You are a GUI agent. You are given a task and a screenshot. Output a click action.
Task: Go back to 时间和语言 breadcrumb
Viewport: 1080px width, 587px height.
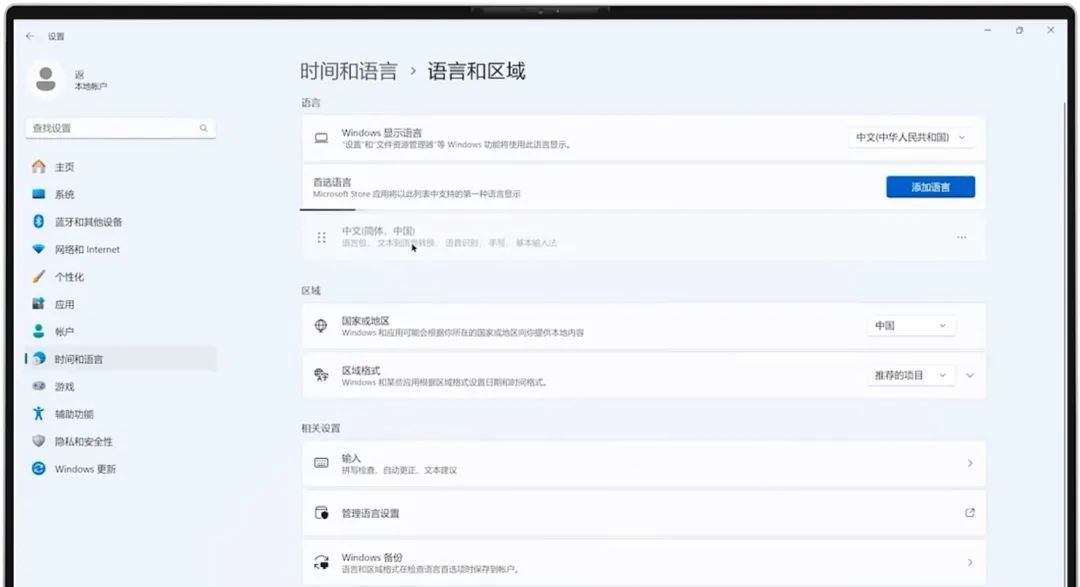(349, 71)
